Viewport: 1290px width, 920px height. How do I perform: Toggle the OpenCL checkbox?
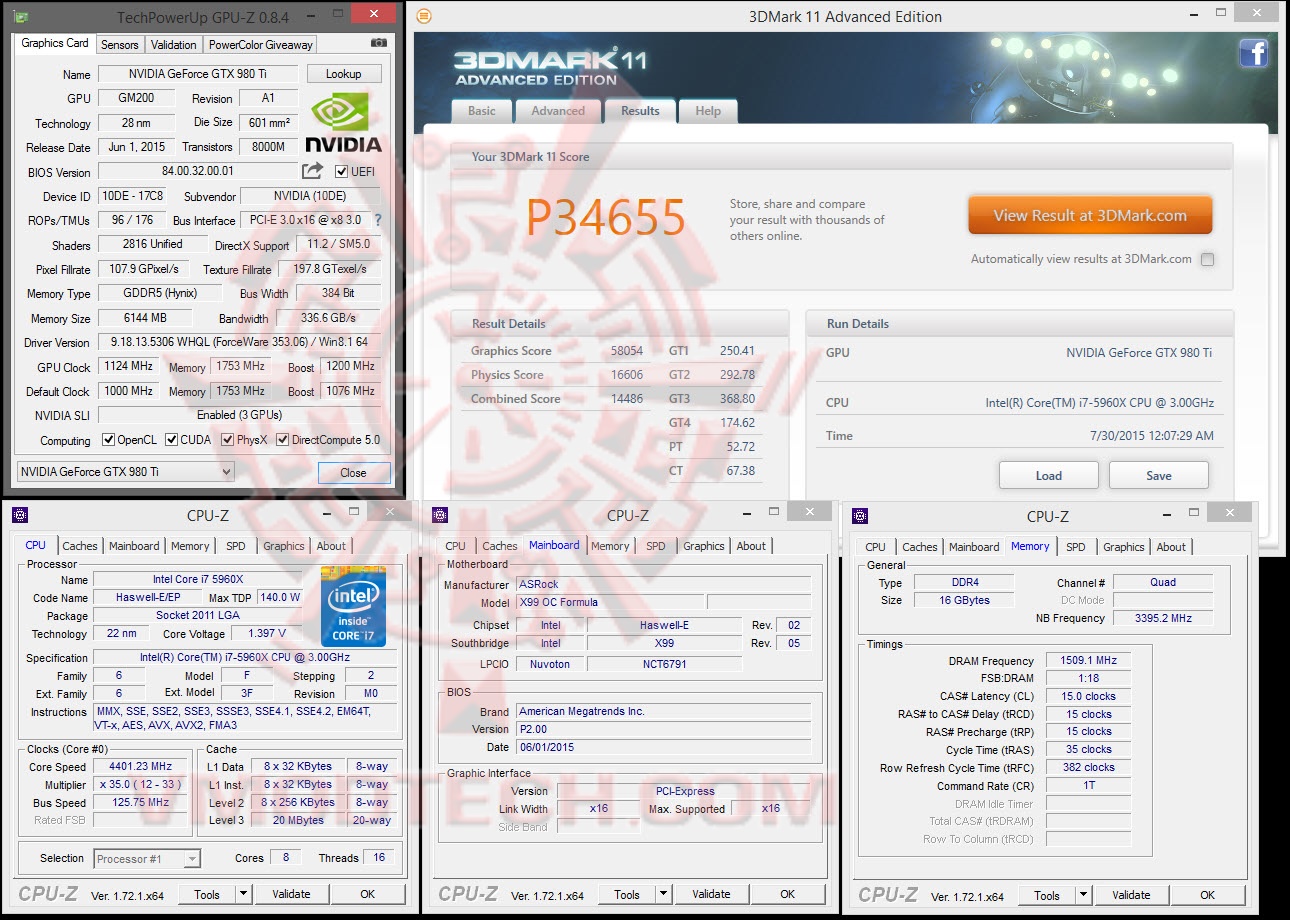(109, 440)
